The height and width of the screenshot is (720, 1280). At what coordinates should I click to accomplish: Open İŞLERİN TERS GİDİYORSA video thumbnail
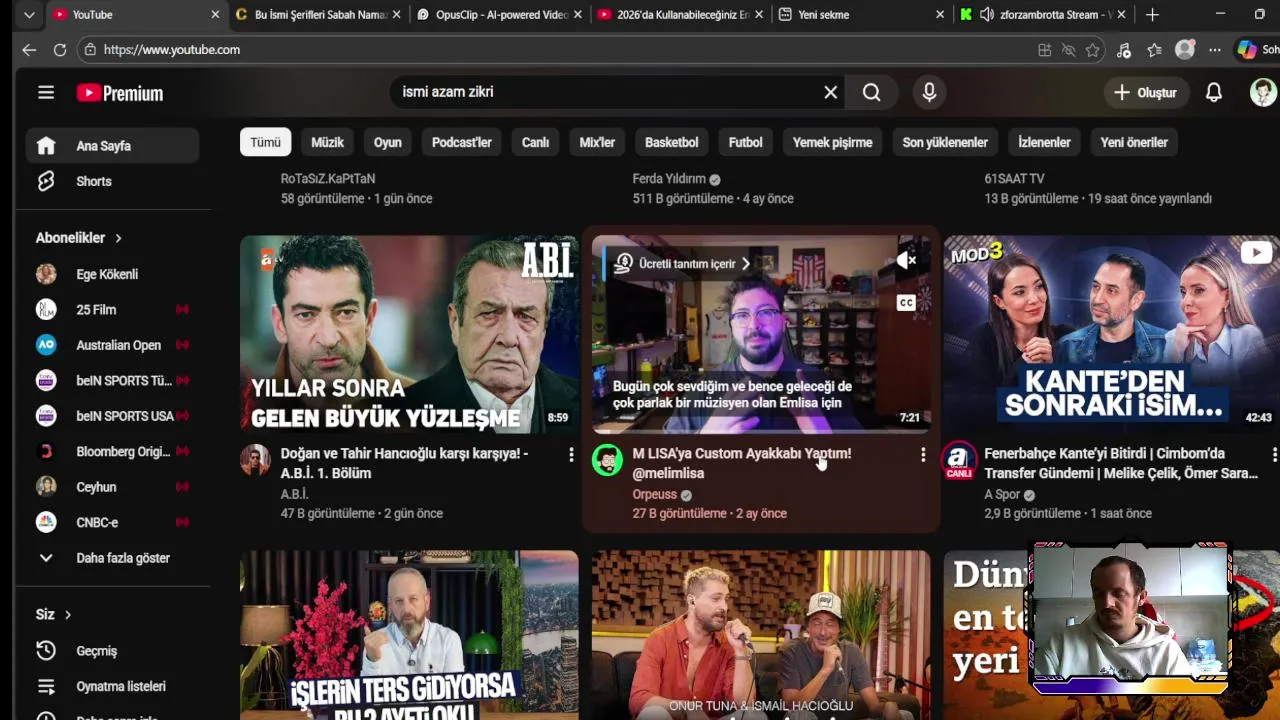[x=409, y=635]
